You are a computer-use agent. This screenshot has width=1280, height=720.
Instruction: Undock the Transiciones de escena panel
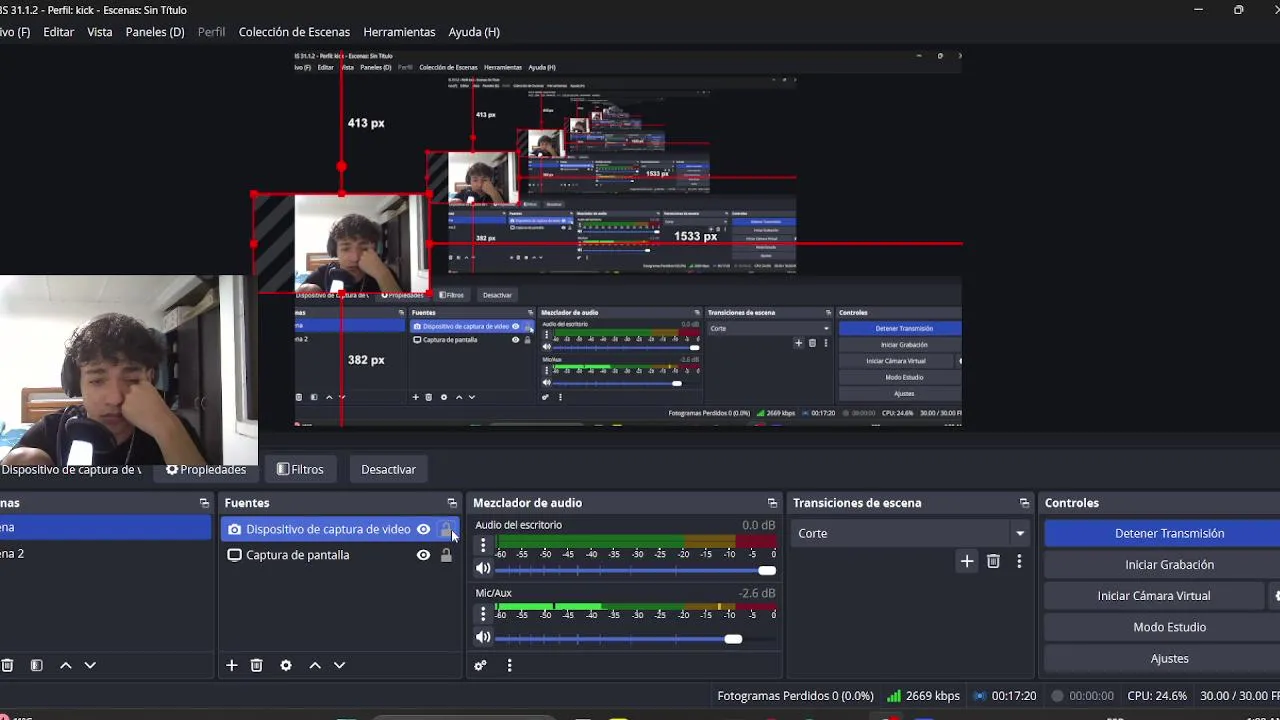(1024, 503)
